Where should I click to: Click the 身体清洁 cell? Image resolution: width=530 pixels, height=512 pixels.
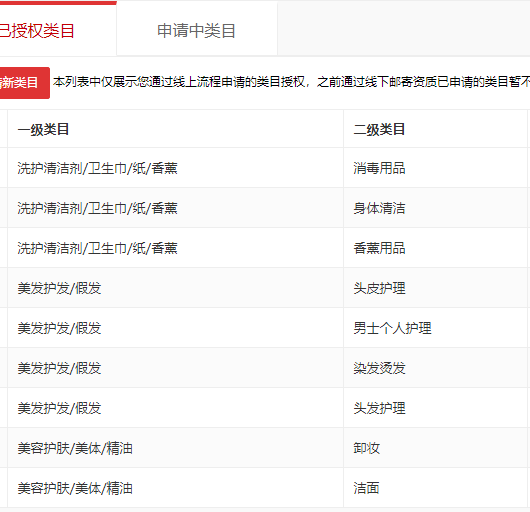(379, 208)
